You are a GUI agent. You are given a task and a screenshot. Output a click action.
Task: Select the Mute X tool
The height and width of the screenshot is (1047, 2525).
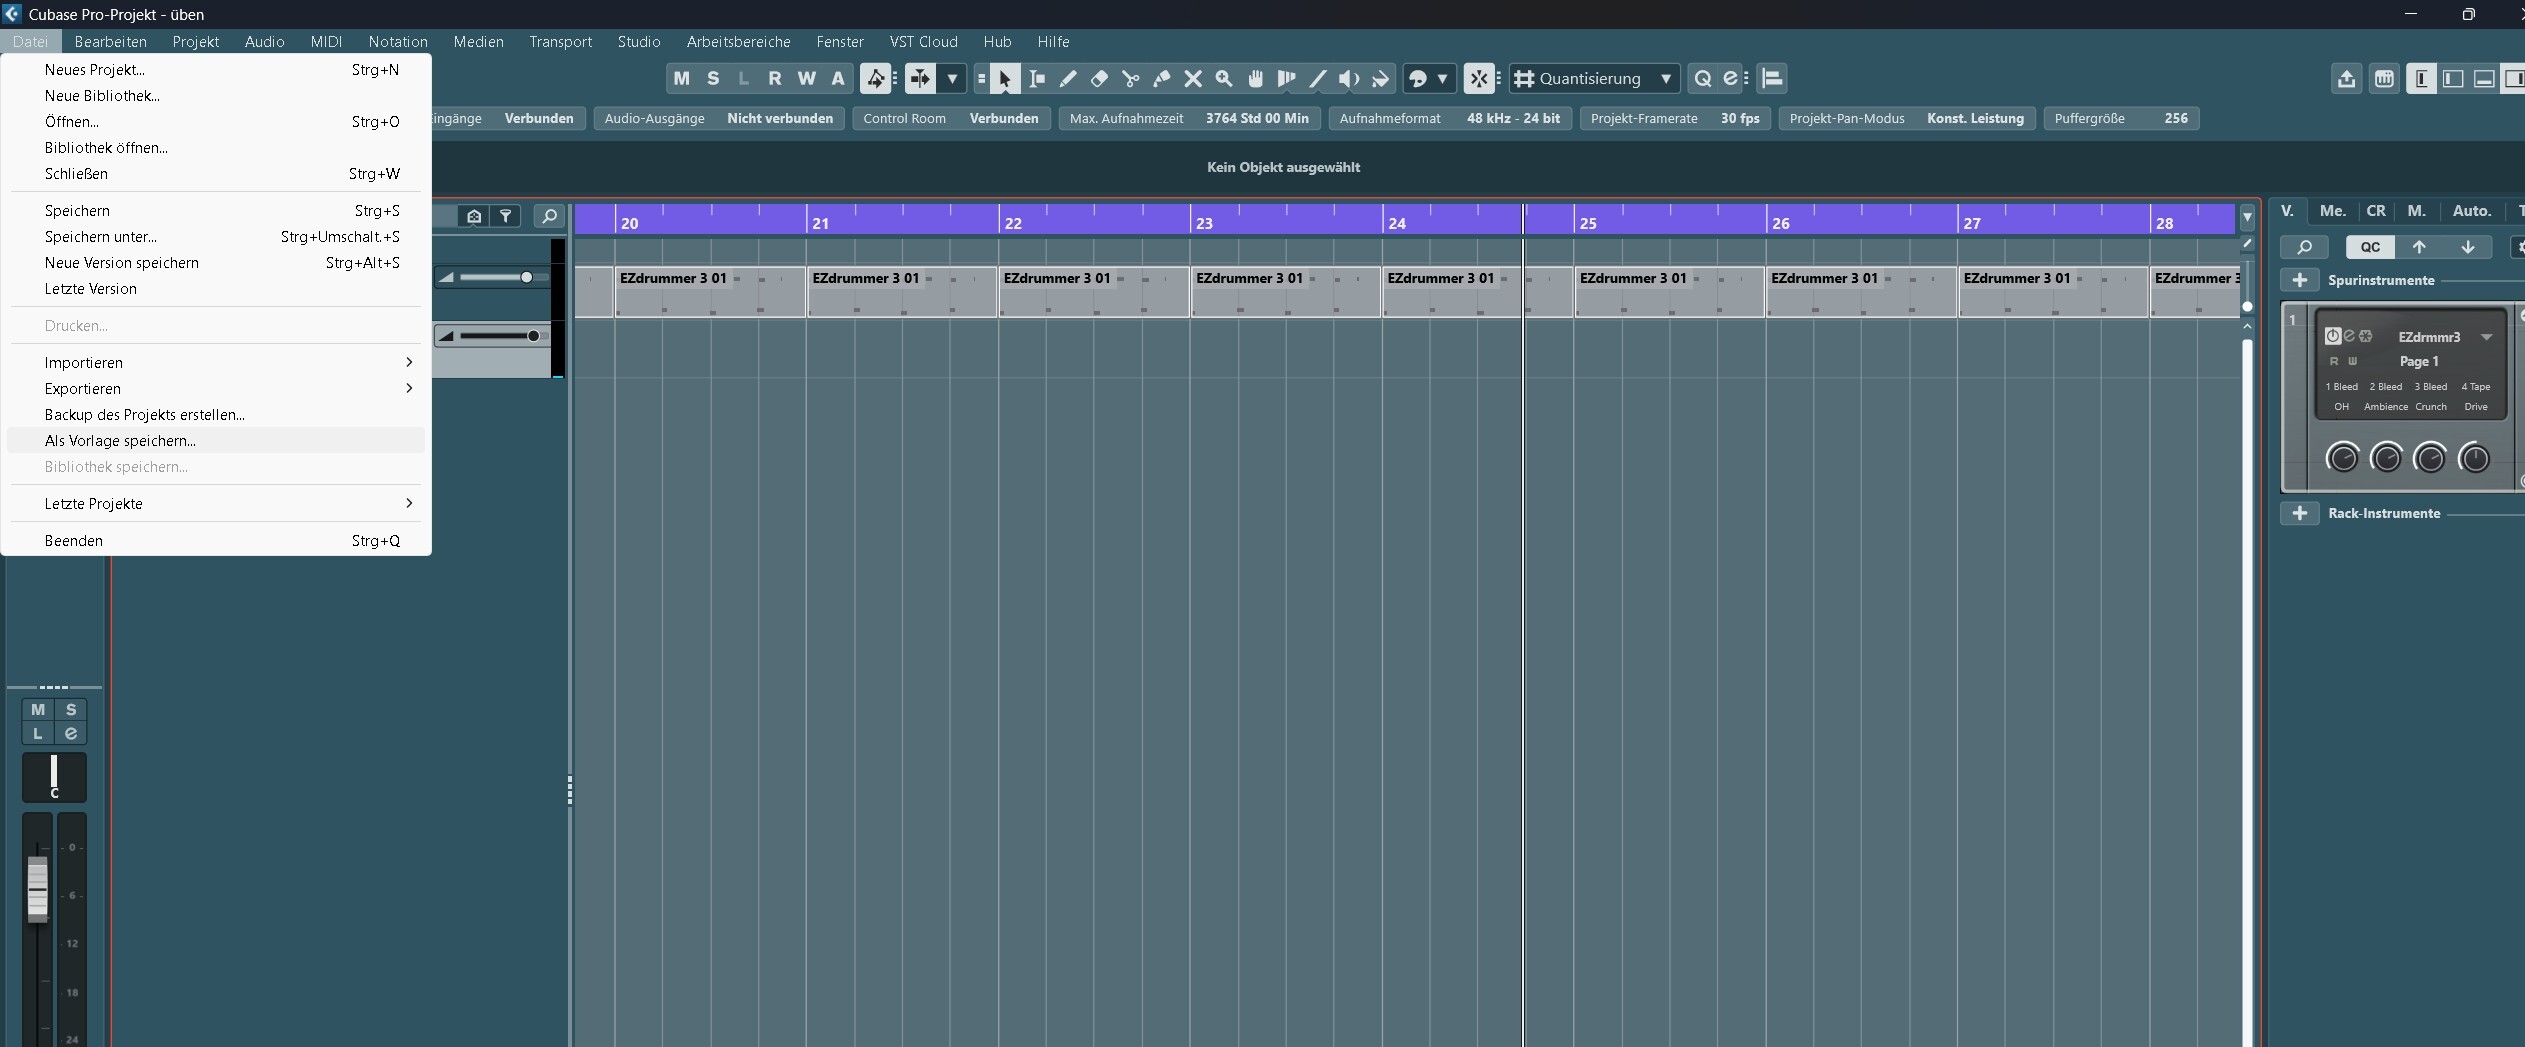(x=1193, y=78)
